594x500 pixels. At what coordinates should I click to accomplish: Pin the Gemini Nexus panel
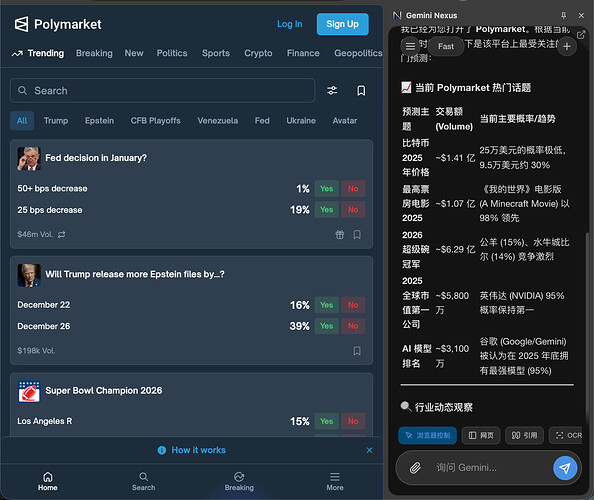point(563,15)
